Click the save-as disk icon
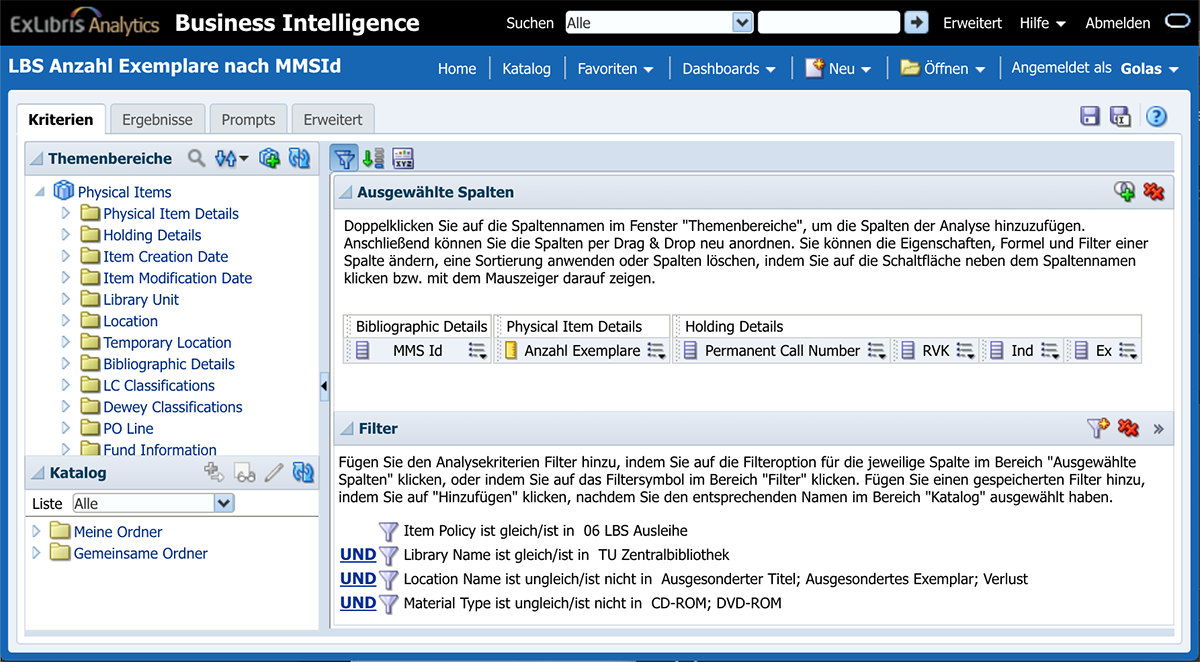The image size is (1200, 662). tap(1121, 116)
